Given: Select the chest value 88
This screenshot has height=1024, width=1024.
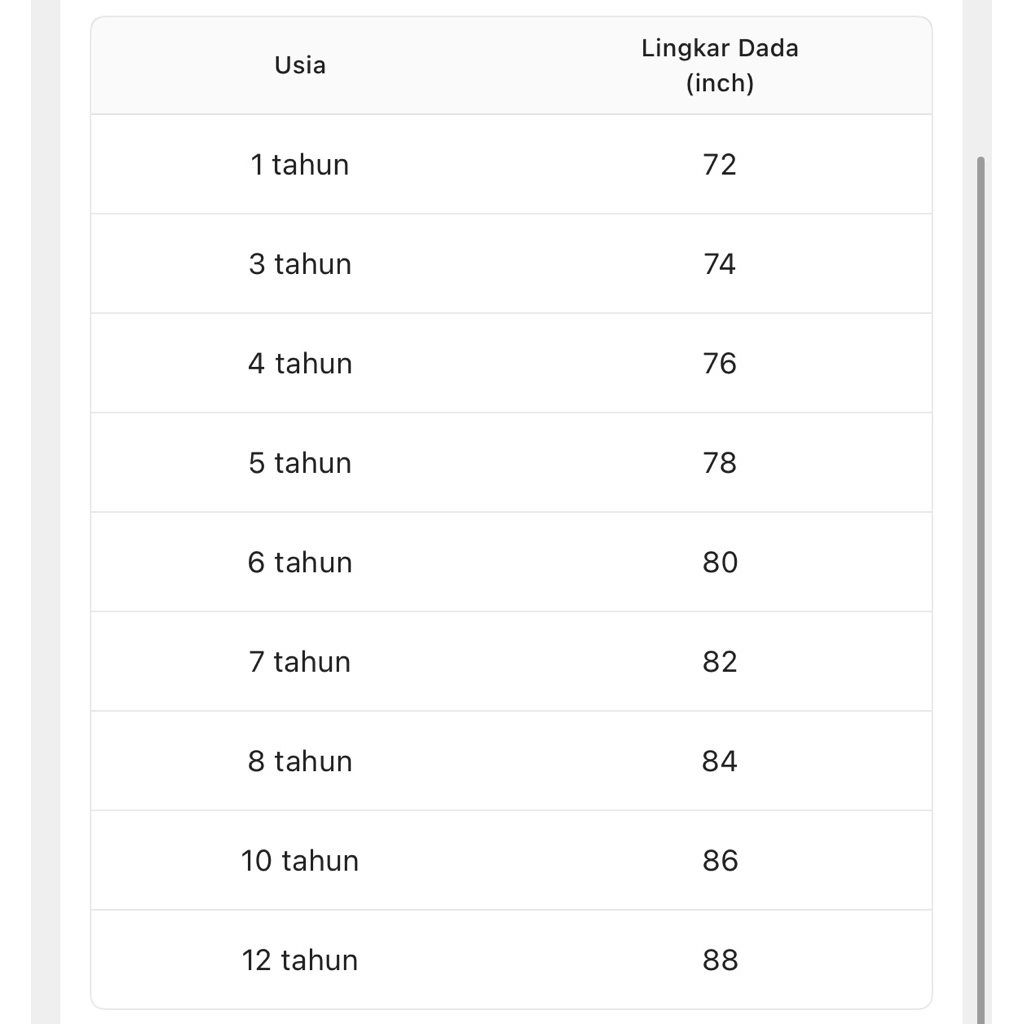Looking at the screenshot, I should coord(720,960).
